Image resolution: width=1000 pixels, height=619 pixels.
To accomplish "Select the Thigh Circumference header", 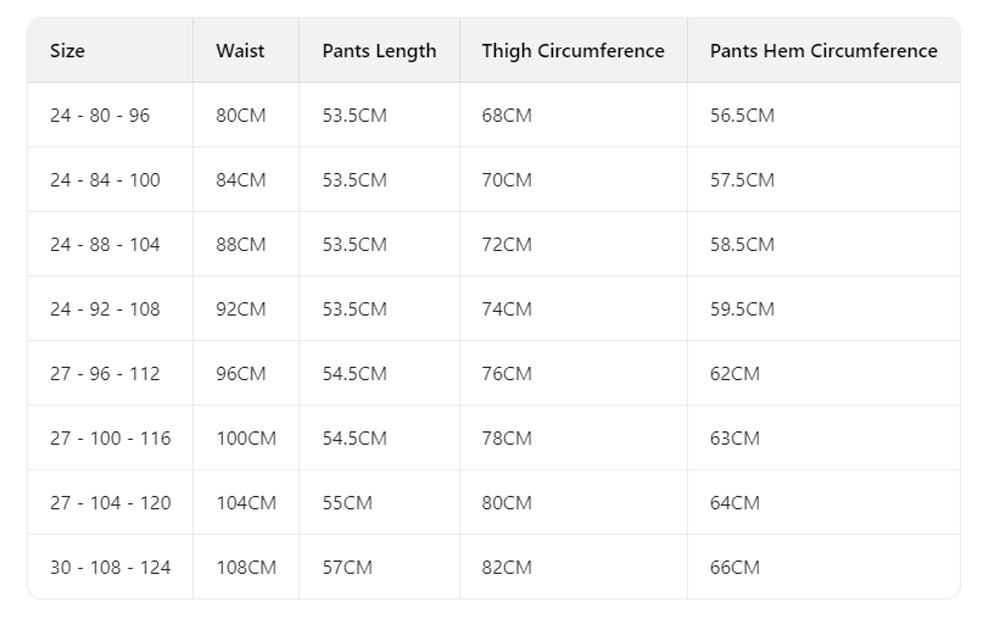I will [x=573, y=51].
